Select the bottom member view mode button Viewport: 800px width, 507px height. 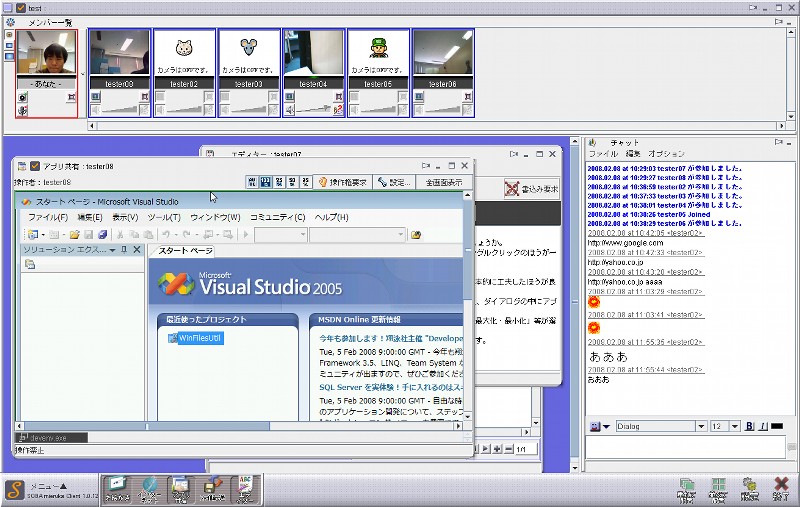click(x=9, y=56)
